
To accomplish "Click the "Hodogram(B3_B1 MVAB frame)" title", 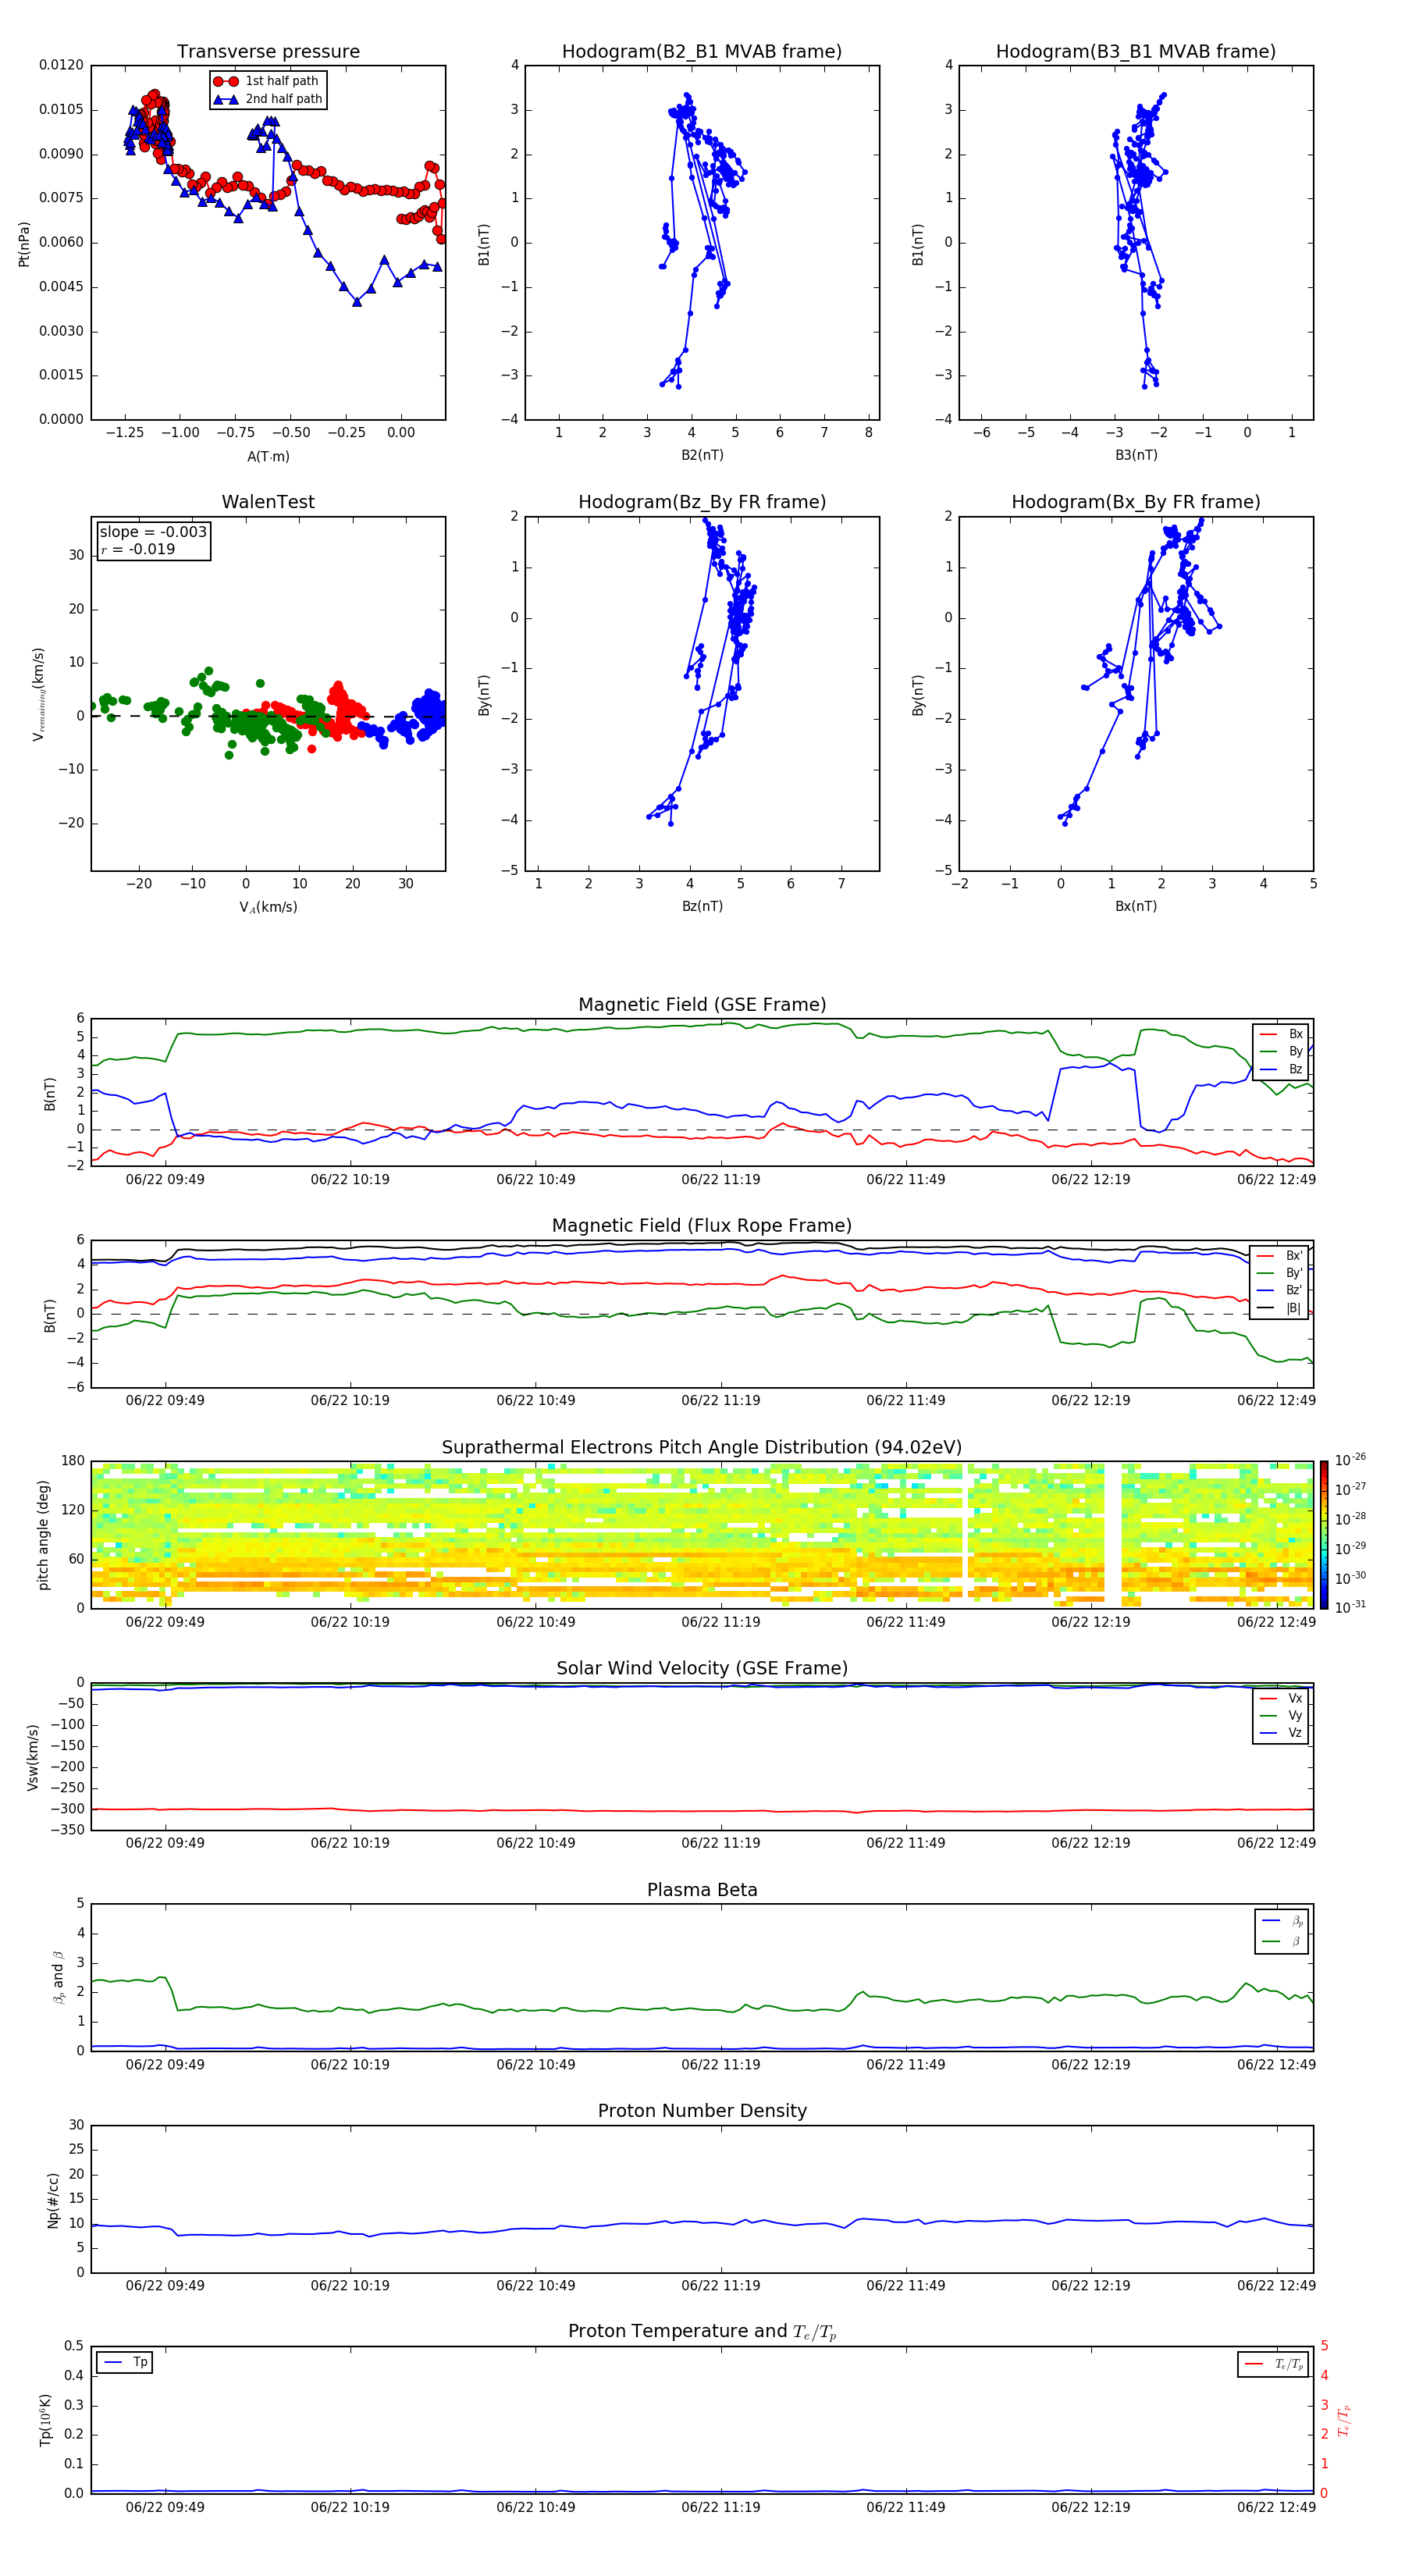I will click(1136, 51).
